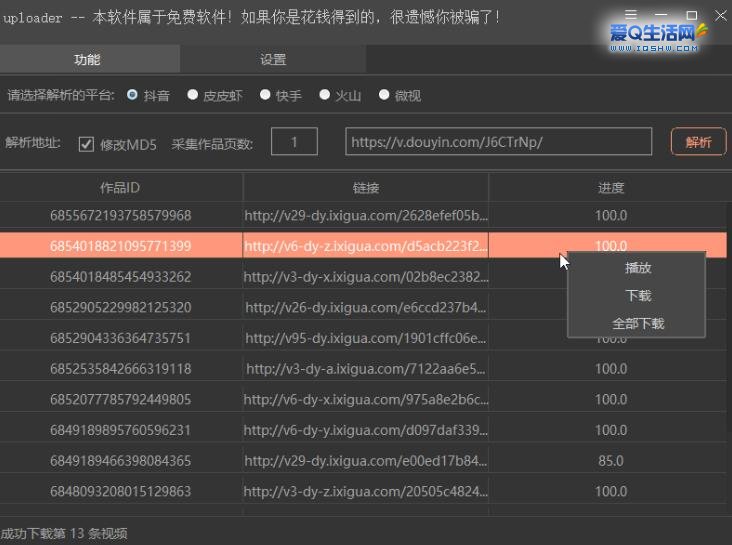
Task: Open the hamburger menu icon in title bar
Action: pyautogui.click(x=631, y=14)
